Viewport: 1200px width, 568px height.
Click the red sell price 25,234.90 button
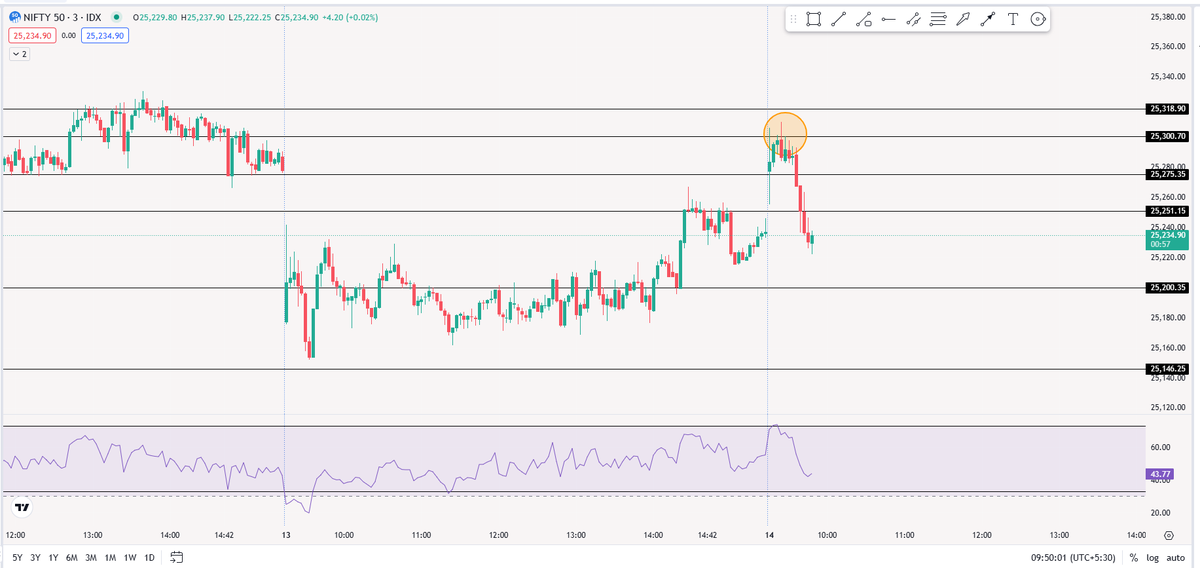tap(30, 35)
